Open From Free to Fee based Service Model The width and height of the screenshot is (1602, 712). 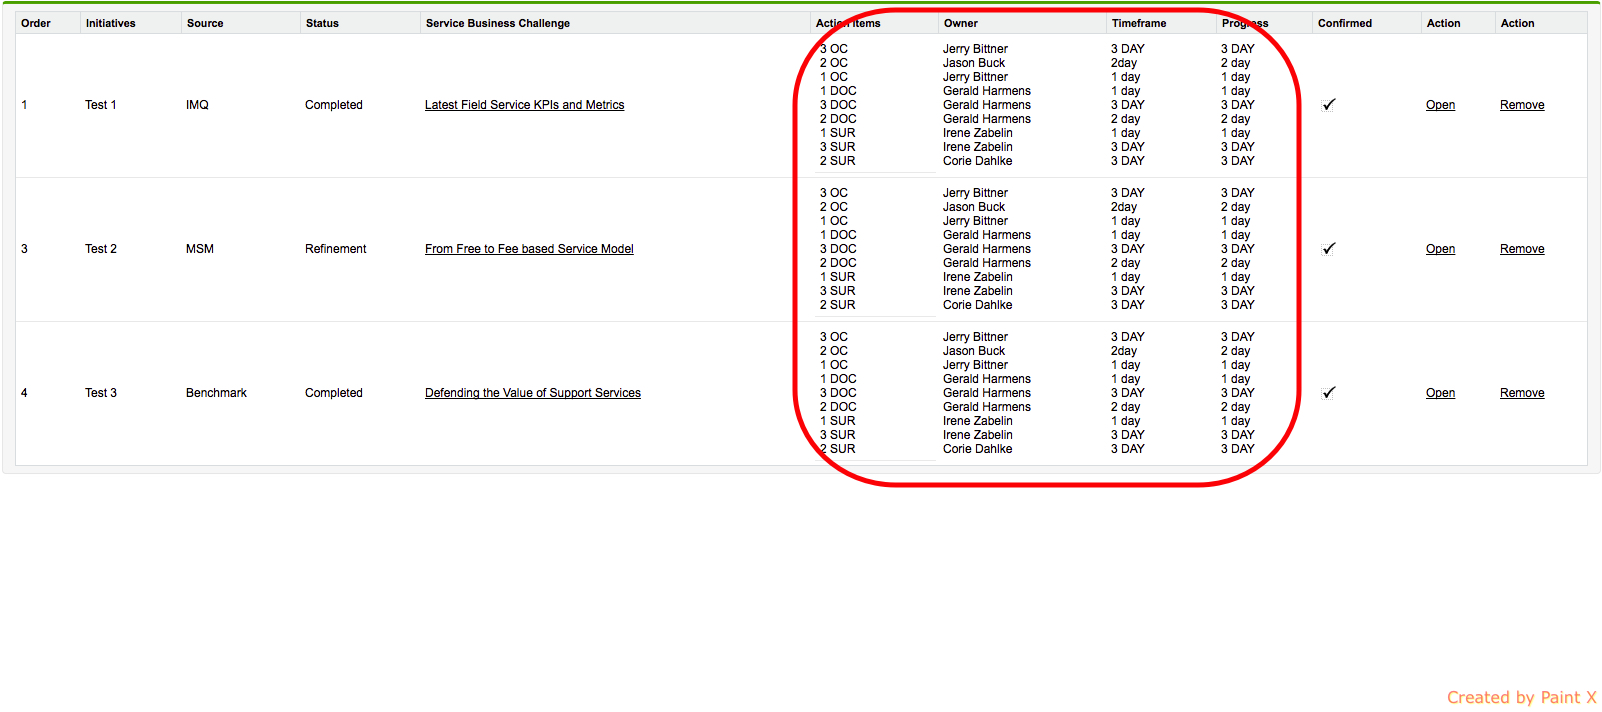[x=529, y=249]
